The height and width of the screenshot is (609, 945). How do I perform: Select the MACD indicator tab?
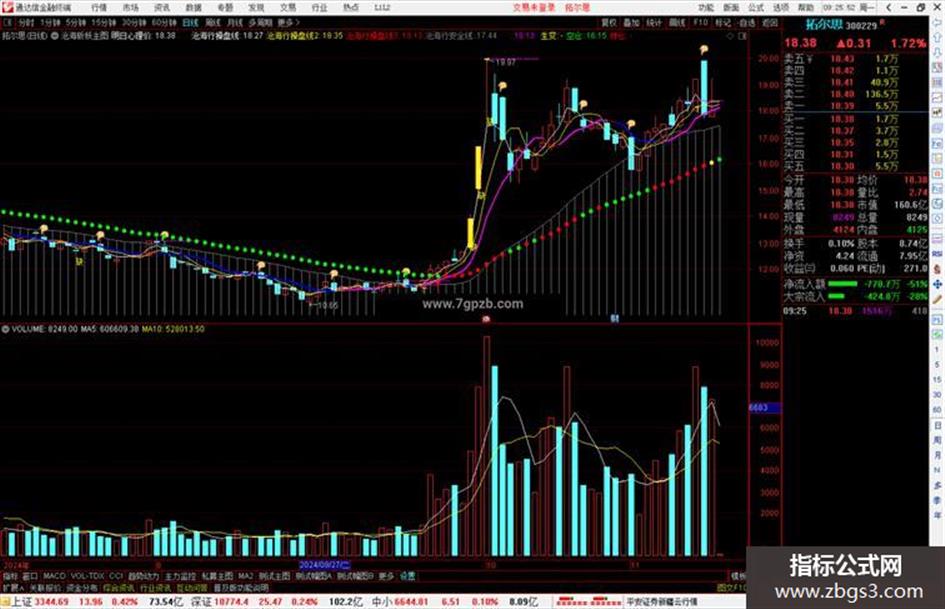54,576
